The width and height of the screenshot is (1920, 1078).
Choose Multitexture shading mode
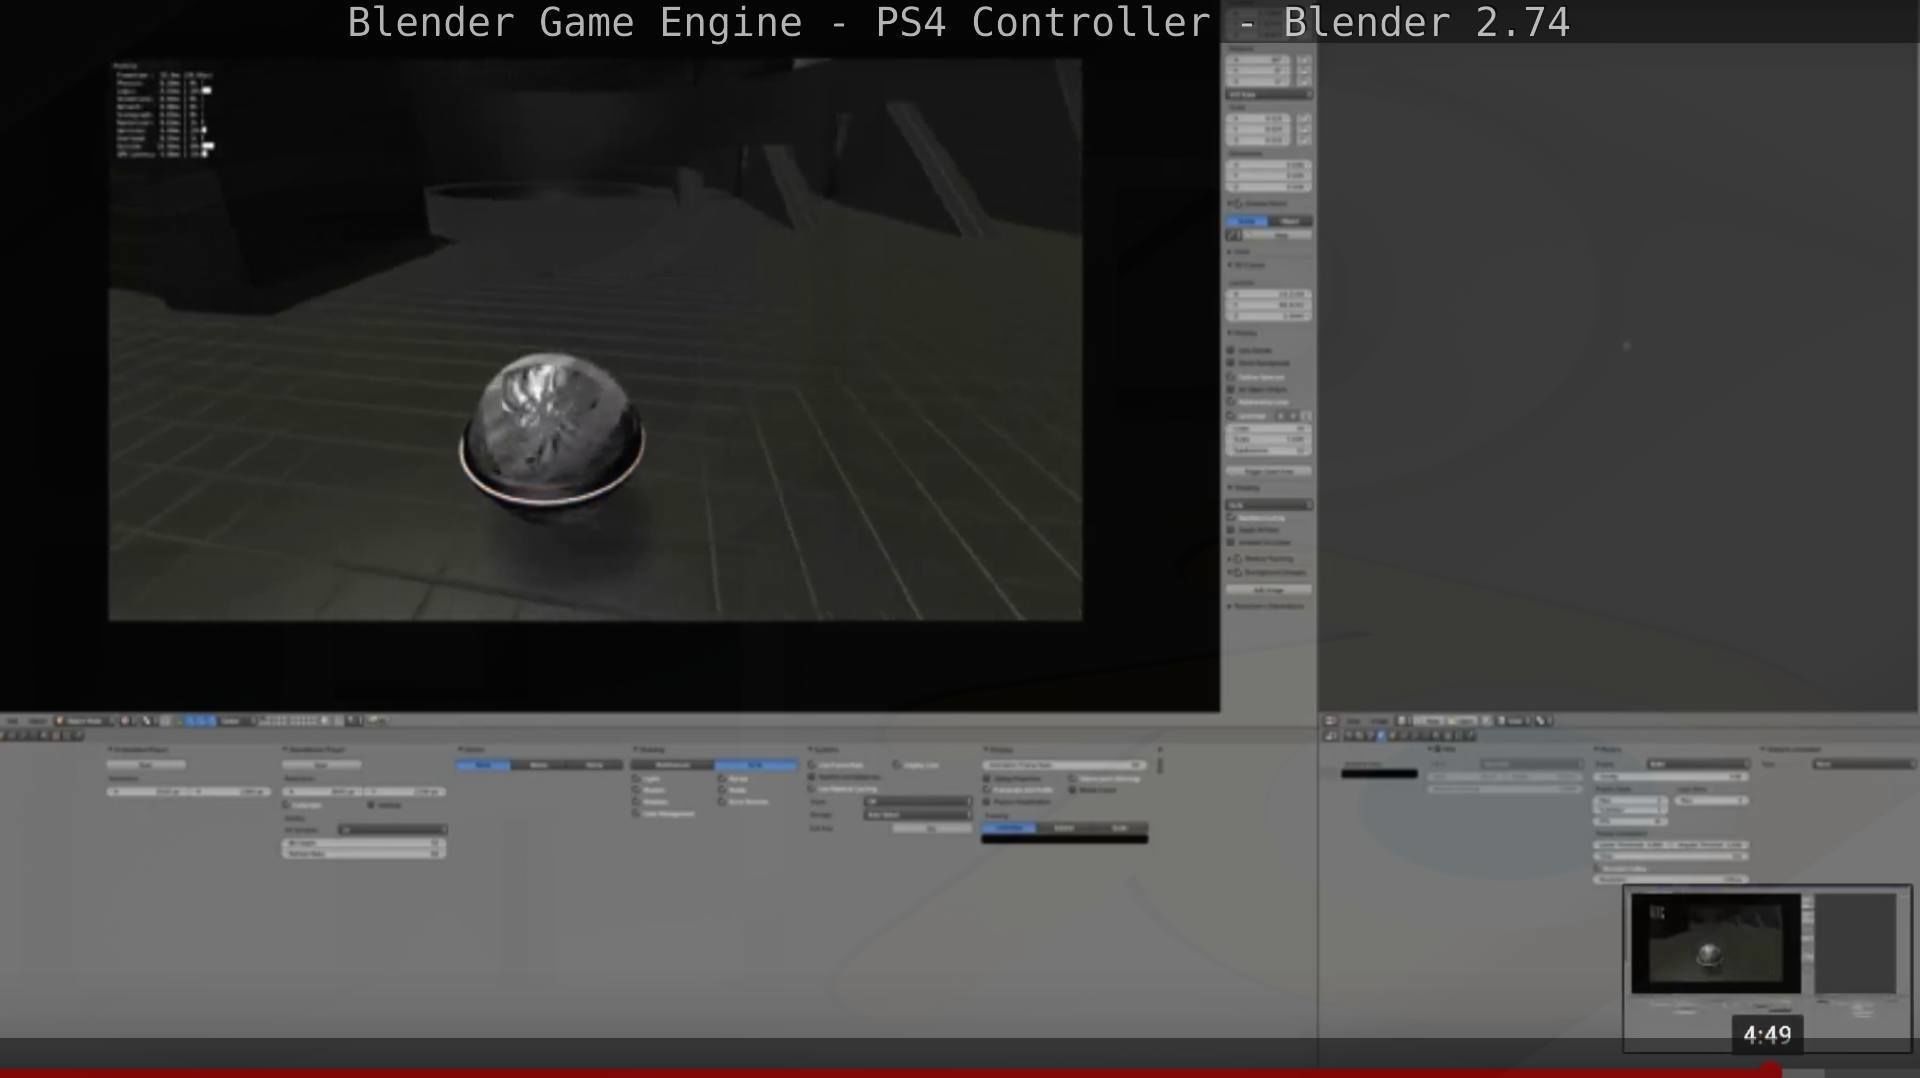click(672, 765)
